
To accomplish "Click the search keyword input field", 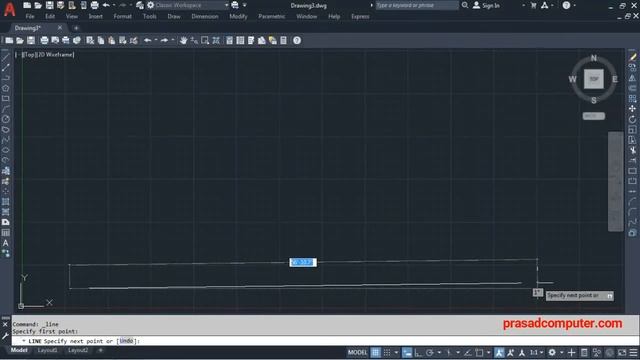I will 417,5.
